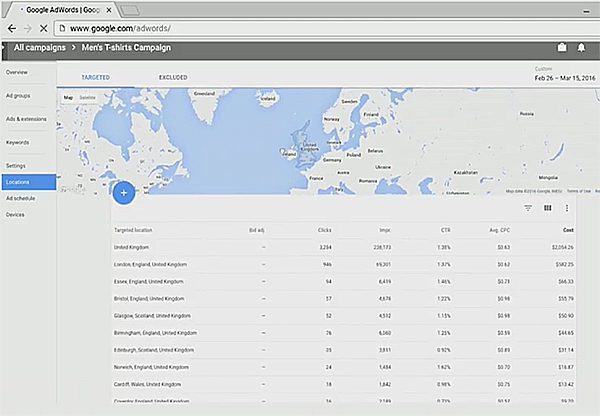Click the 0.92% CTR value for Edinburgh
The width and height of the screenshot is (600, 416).
click(444, 350)
